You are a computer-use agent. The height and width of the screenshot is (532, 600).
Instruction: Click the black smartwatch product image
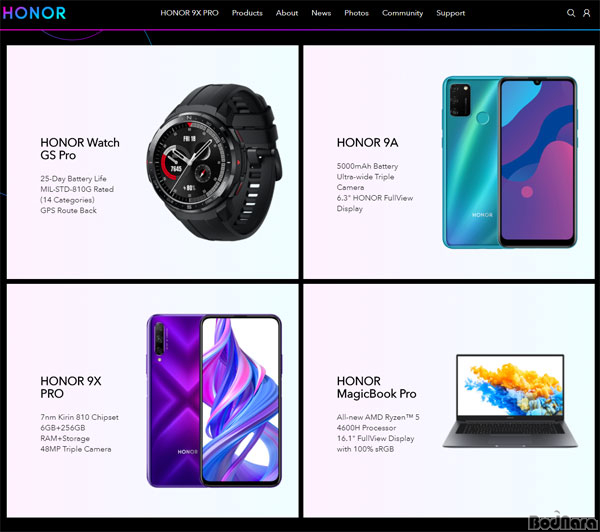click(x=215, y=162)
